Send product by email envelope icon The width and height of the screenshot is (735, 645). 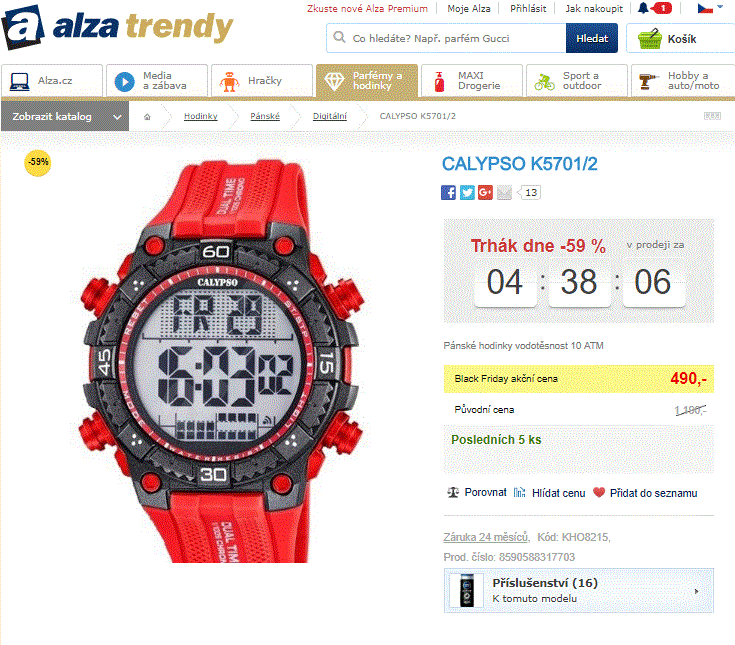point(504,192)
